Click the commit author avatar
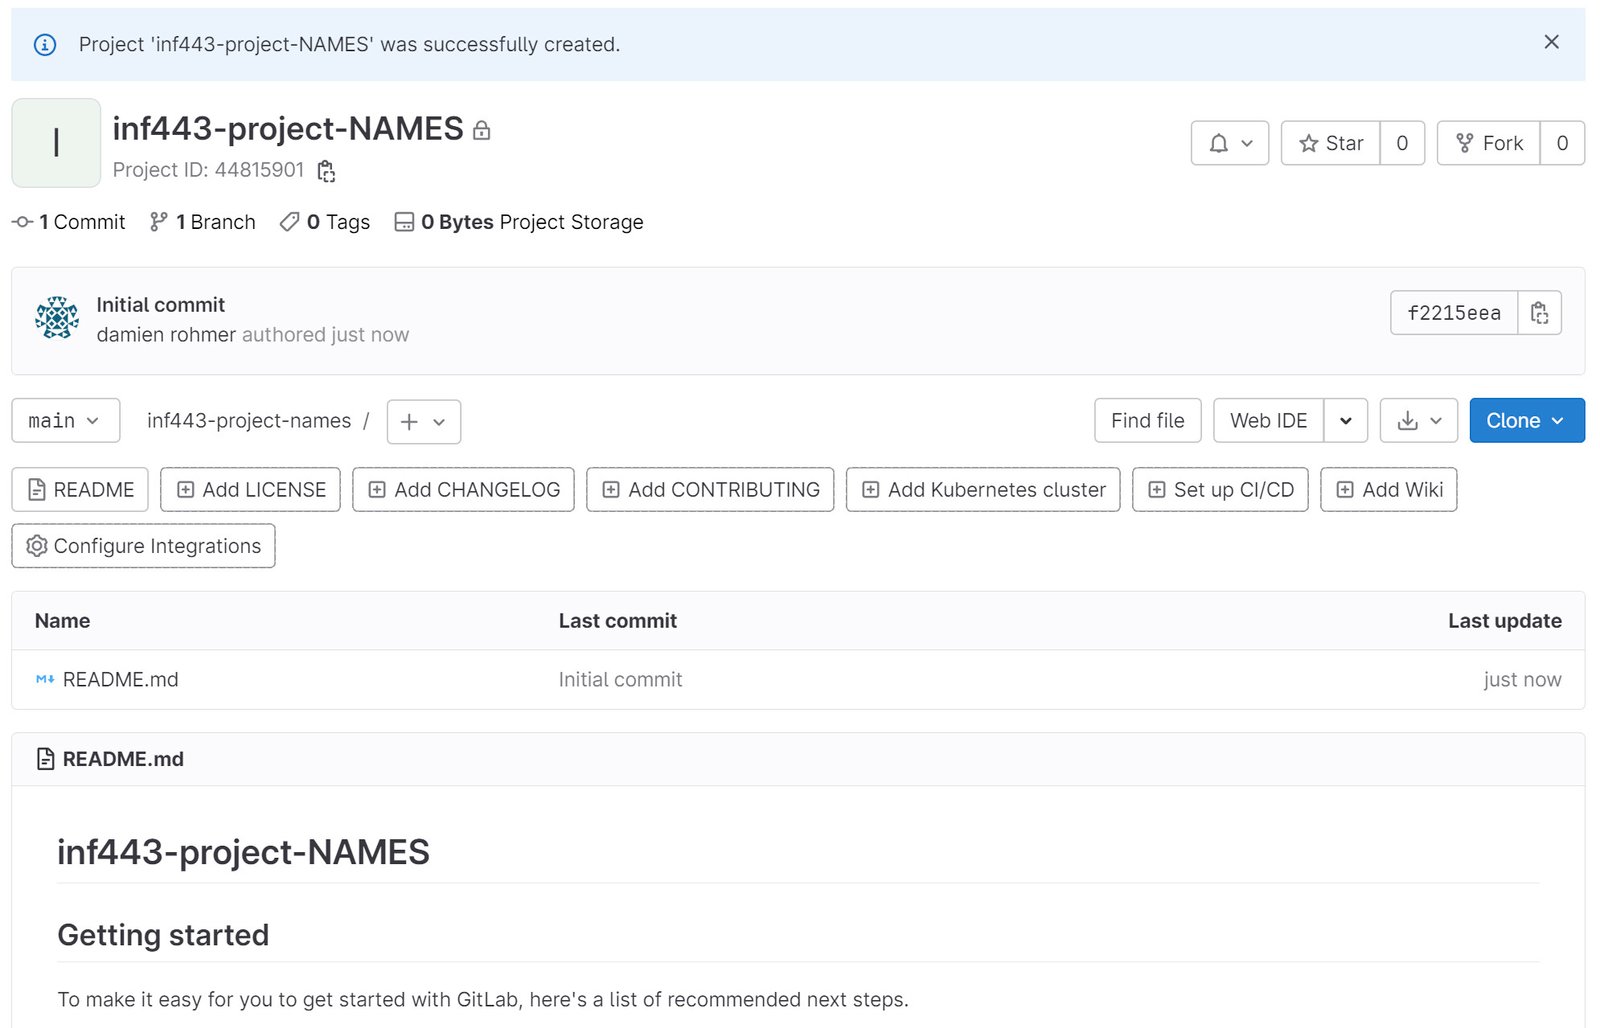The width and height of the screenshot is (1600, 1028). click(x=56, y=318)
